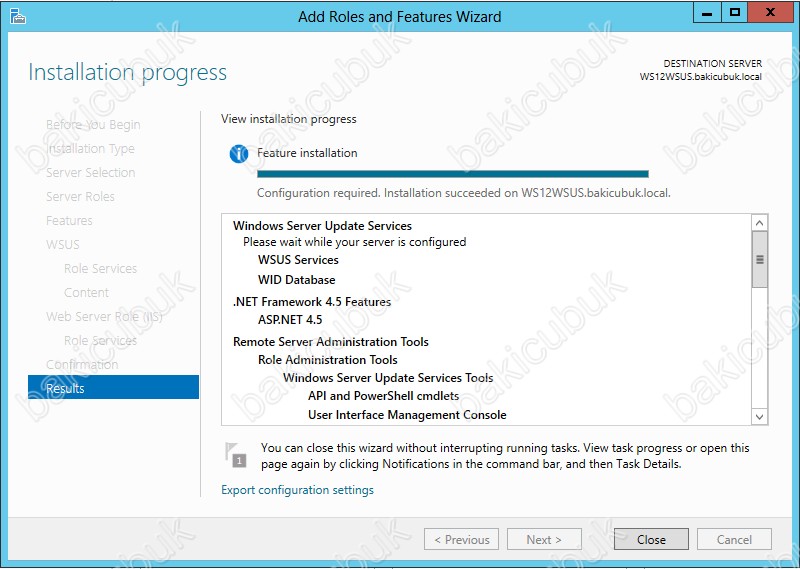Screen dimensions: 800x569
Task: Maximize the Add Roles and Features Wizard
Action: pos(735,13)
